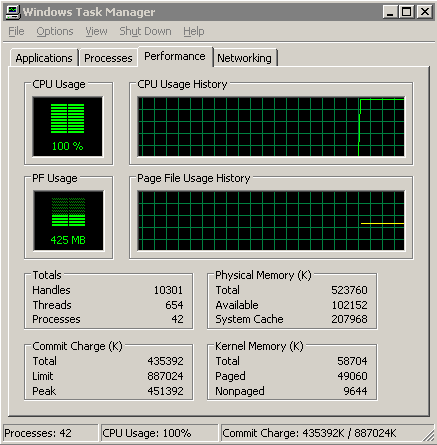Switch to the Networking tab

click(244, 58)
